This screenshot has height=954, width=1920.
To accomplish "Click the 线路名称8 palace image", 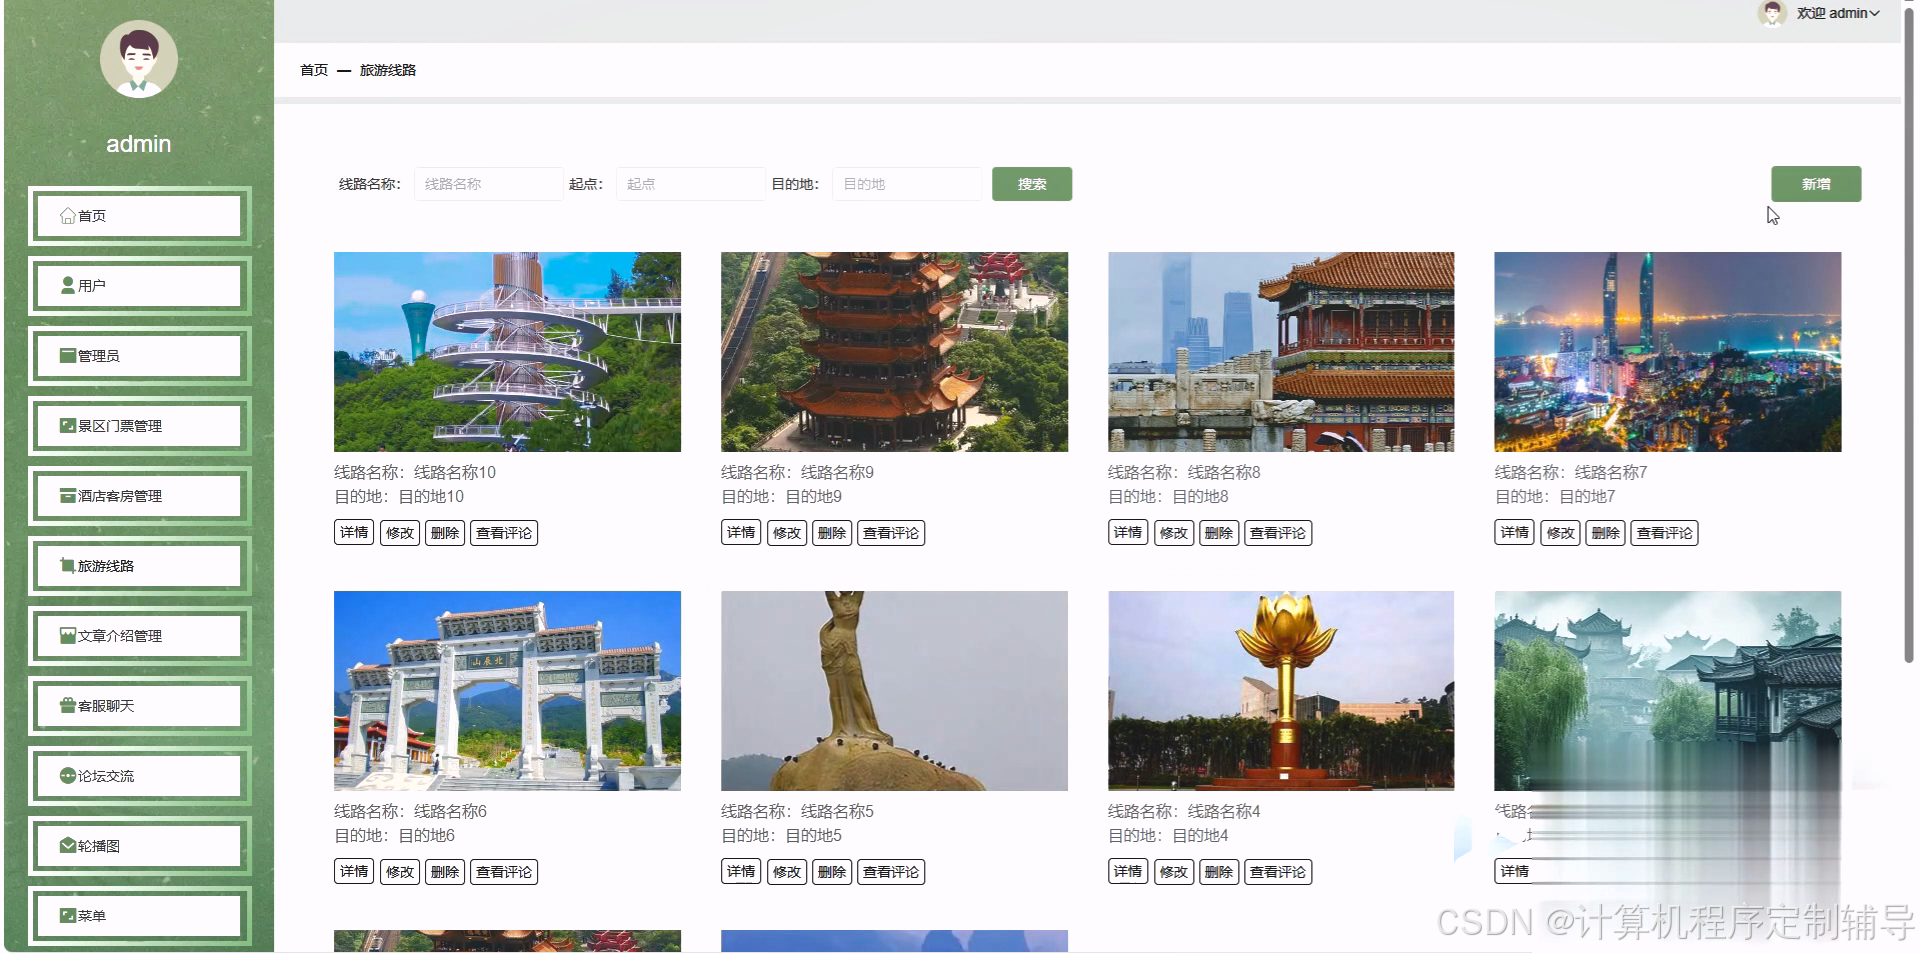I will (x=1281, y=352).
